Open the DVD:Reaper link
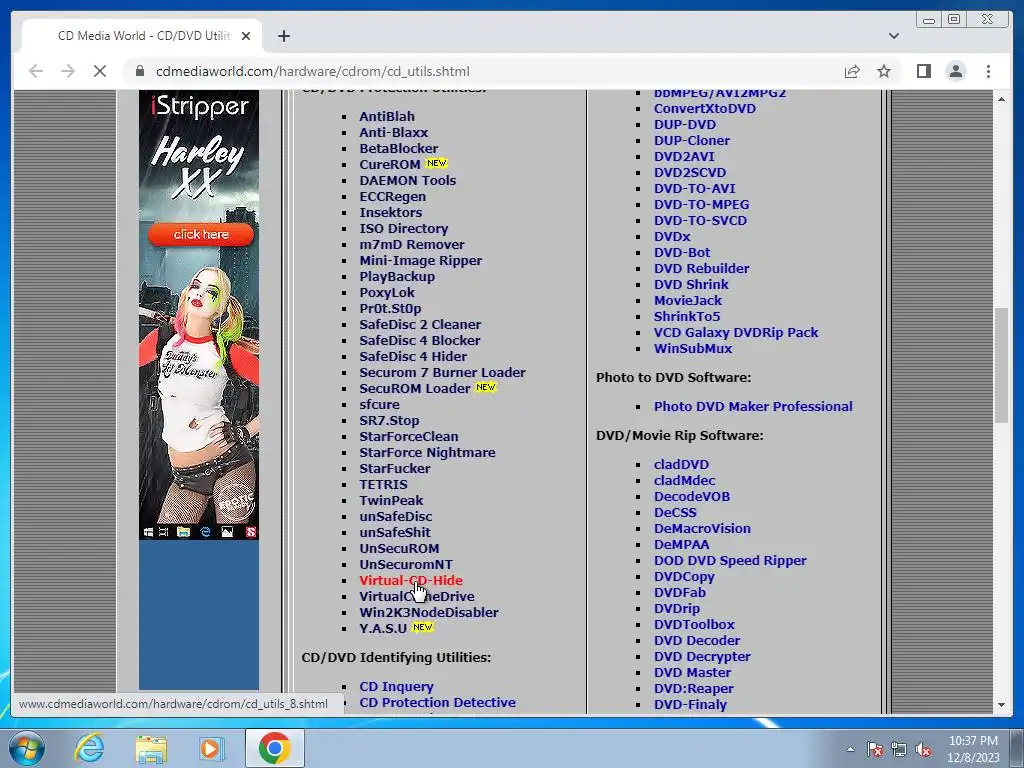 coord(694,688)
